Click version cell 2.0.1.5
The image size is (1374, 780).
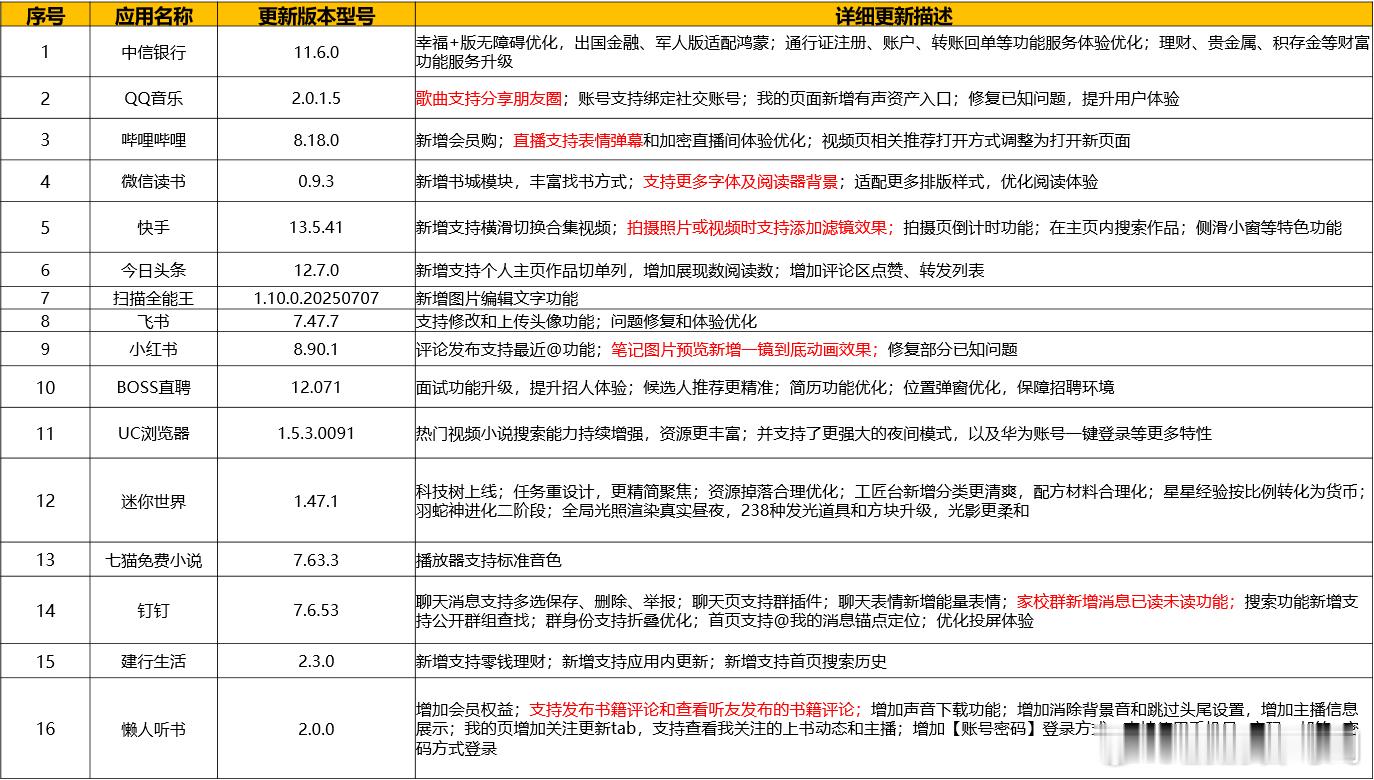pos(316,99)
